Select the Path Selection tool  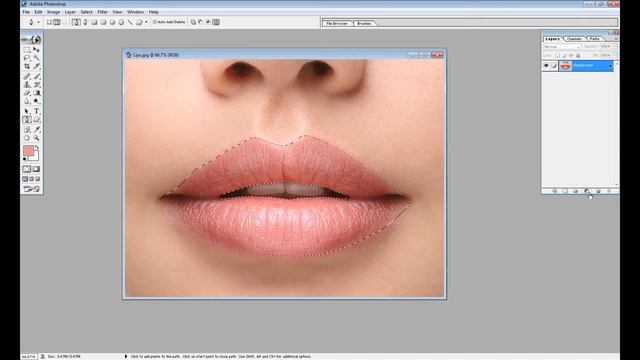click(27, 111)
